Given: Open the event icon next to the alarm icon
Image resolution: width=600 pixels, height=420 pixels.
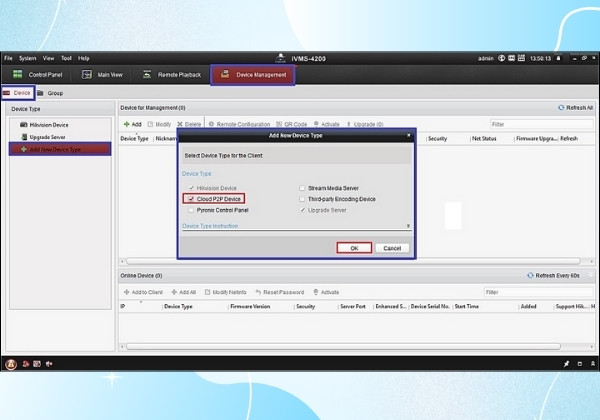Looking at the screenshot, I should coord(26,364).
